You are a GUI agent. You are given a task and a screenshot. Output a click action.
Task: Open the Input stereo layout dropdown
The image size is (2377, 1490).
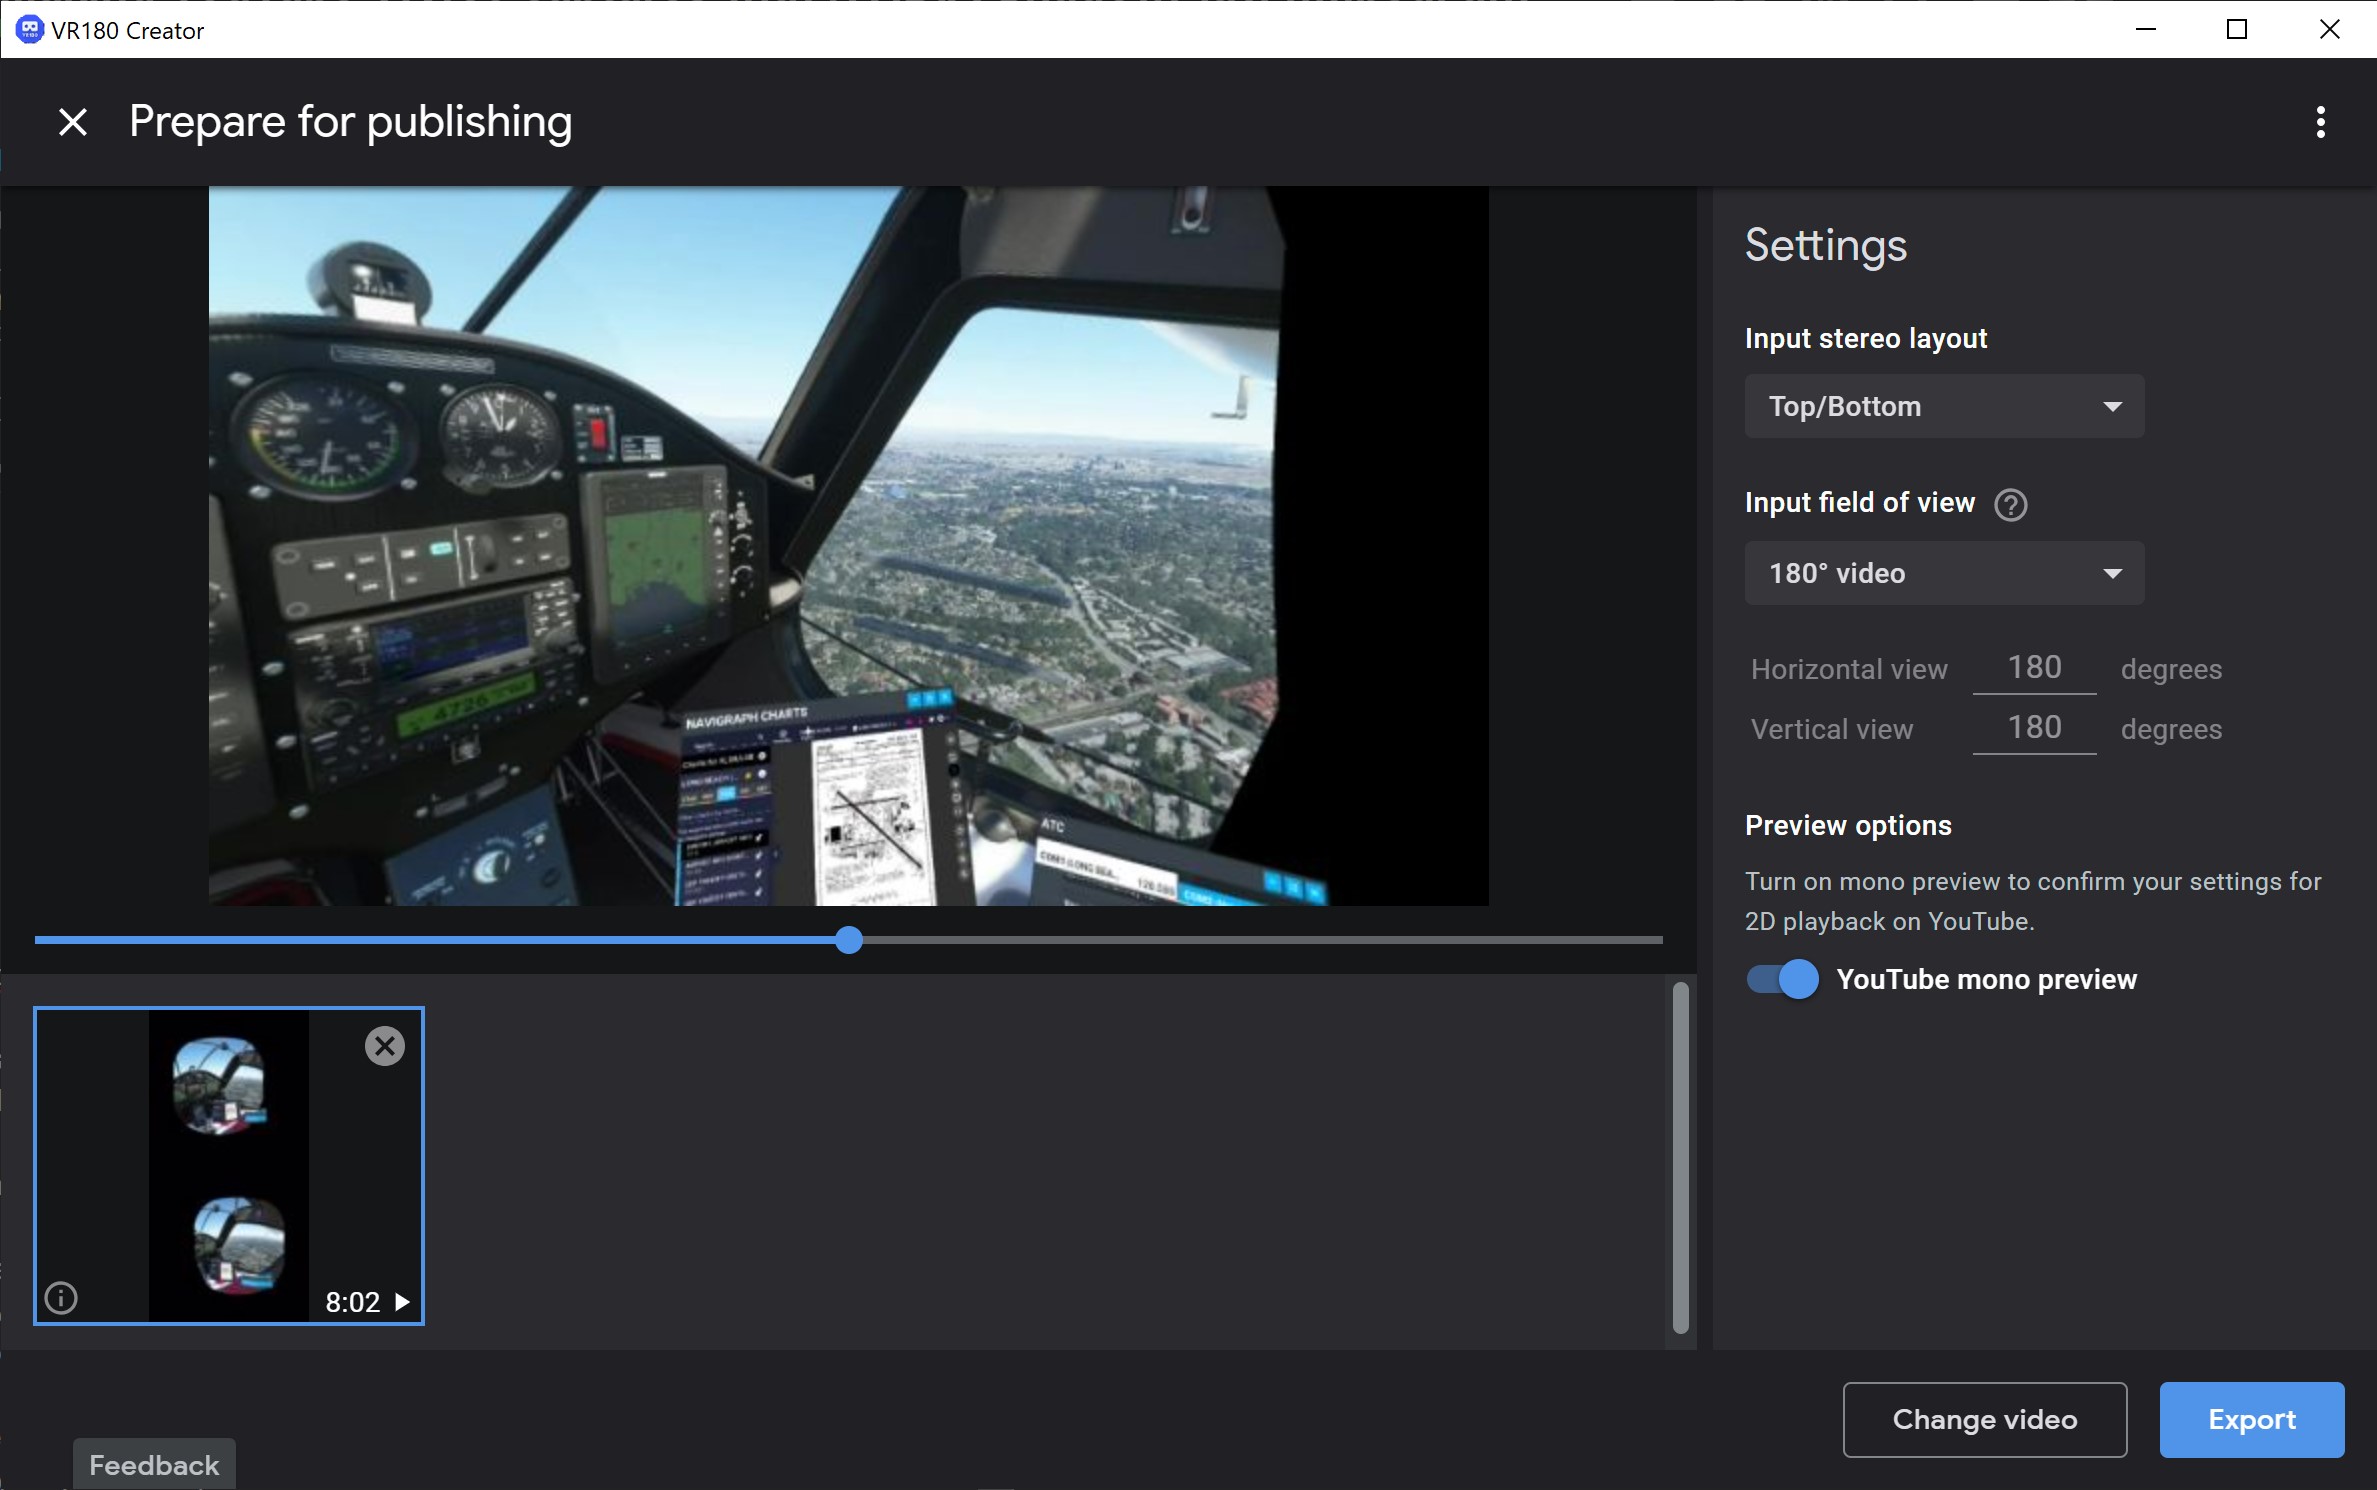click(x=1943, y=406)
